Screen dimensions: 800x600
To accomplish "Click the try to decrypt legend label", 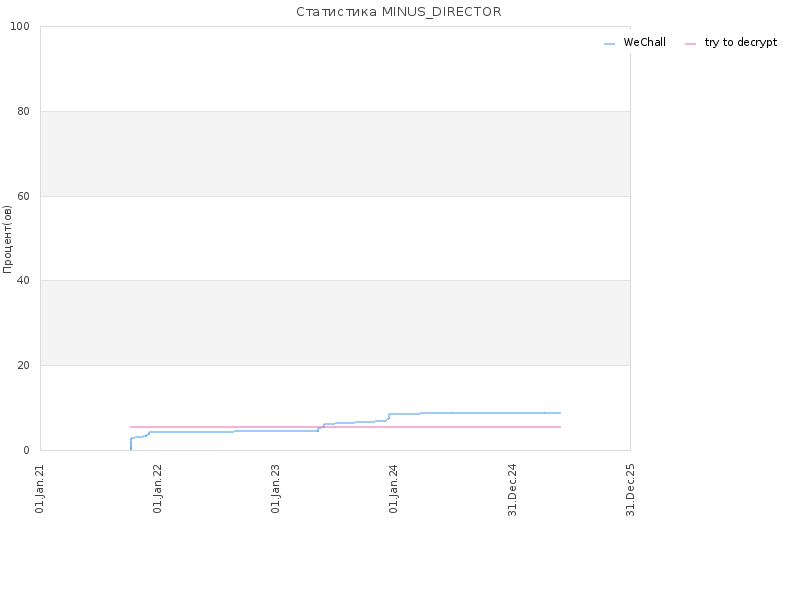I will (x=741, y=43).
